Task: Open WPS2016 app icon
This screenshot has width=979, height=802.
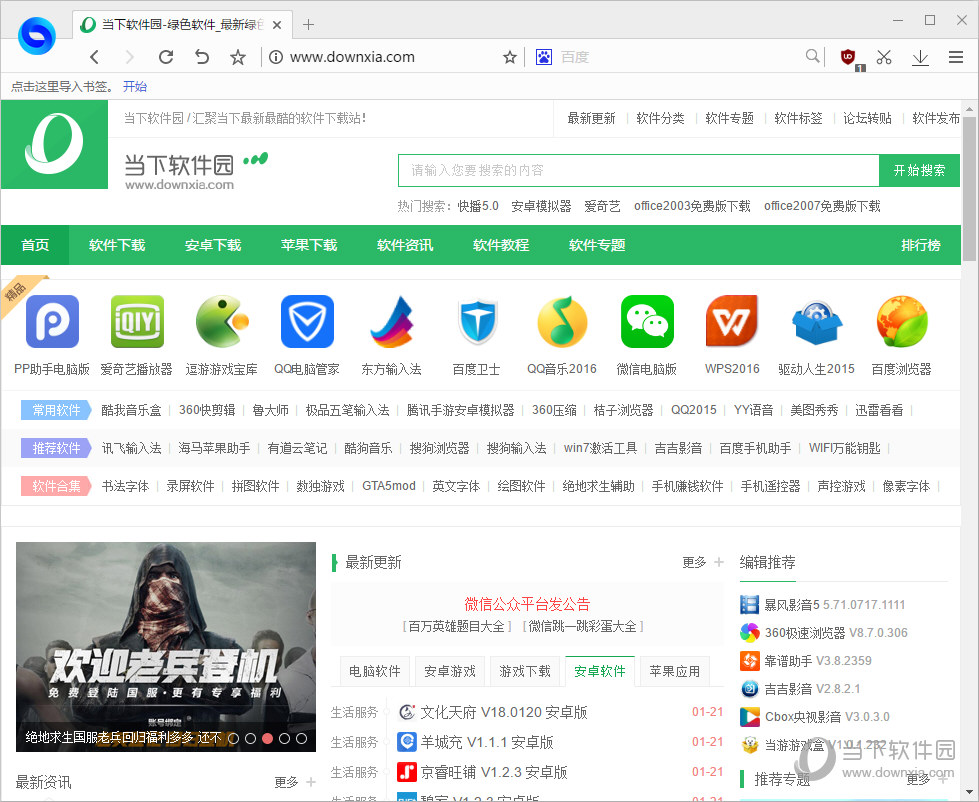Action: click(732, 320)
